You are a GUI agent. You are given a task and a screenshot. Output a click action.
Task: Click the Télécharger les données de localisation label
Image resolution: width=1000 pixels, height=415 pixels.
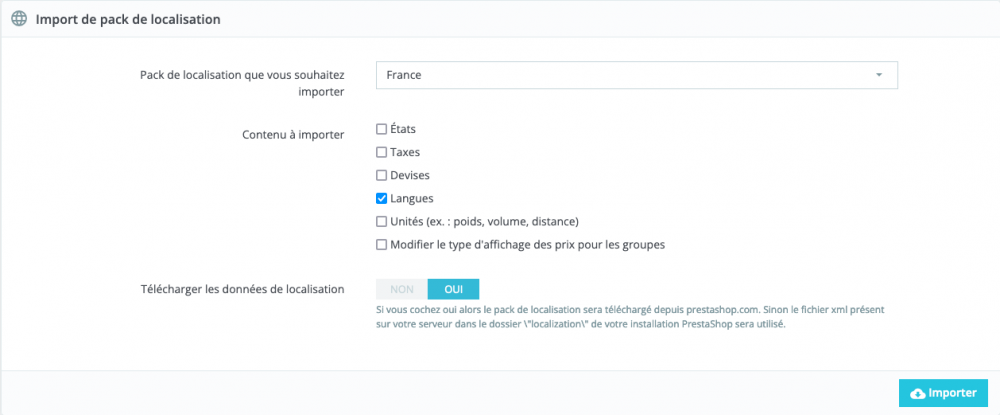click(242, 289)
